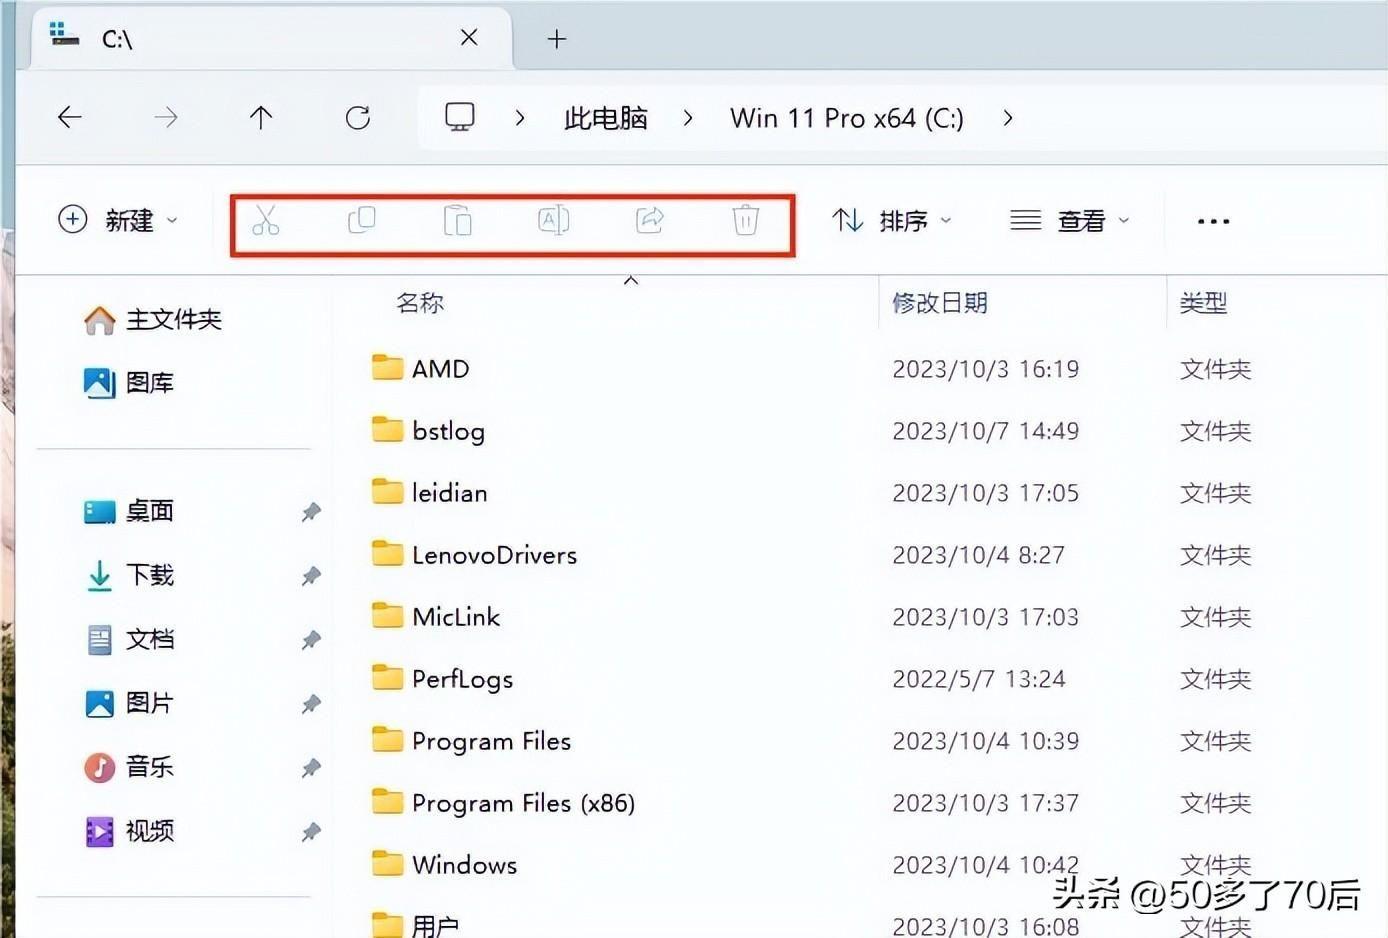
Task: Click the Rename icon in toolbar
Action: [x=553, y=220]
